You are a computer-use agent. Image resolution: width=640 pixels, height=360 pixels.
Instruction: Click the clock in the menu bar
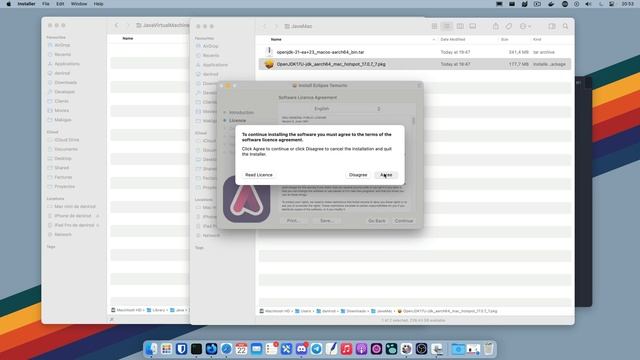[x=627, y=4]
